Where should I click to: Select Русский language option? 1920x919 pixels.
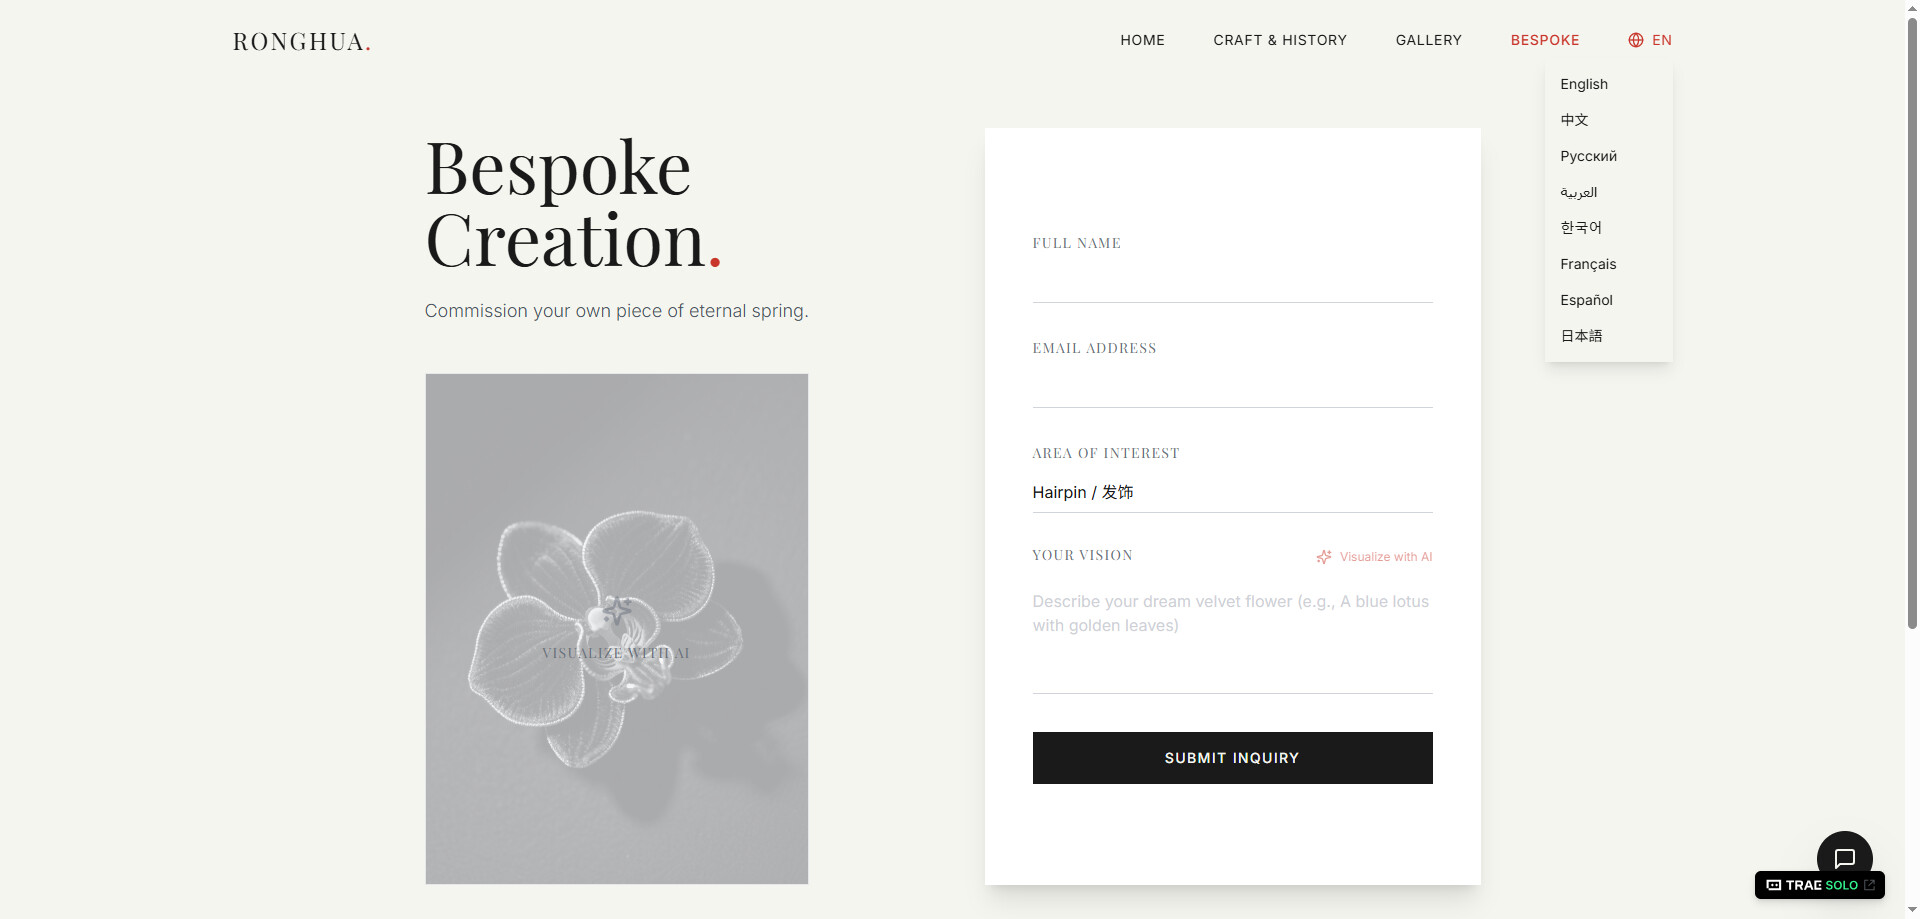[1588, 156]
